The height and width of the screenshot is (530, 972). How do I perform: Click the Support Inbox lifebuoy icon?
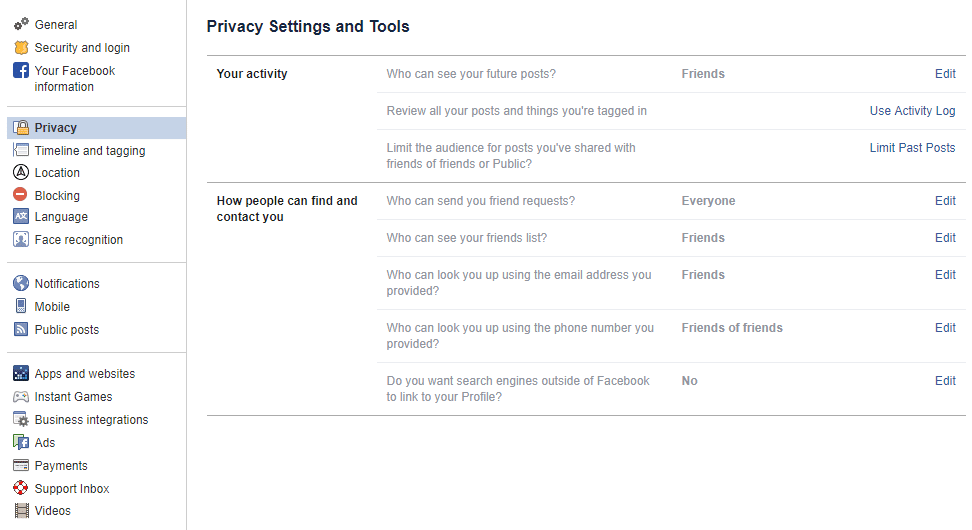21,489
